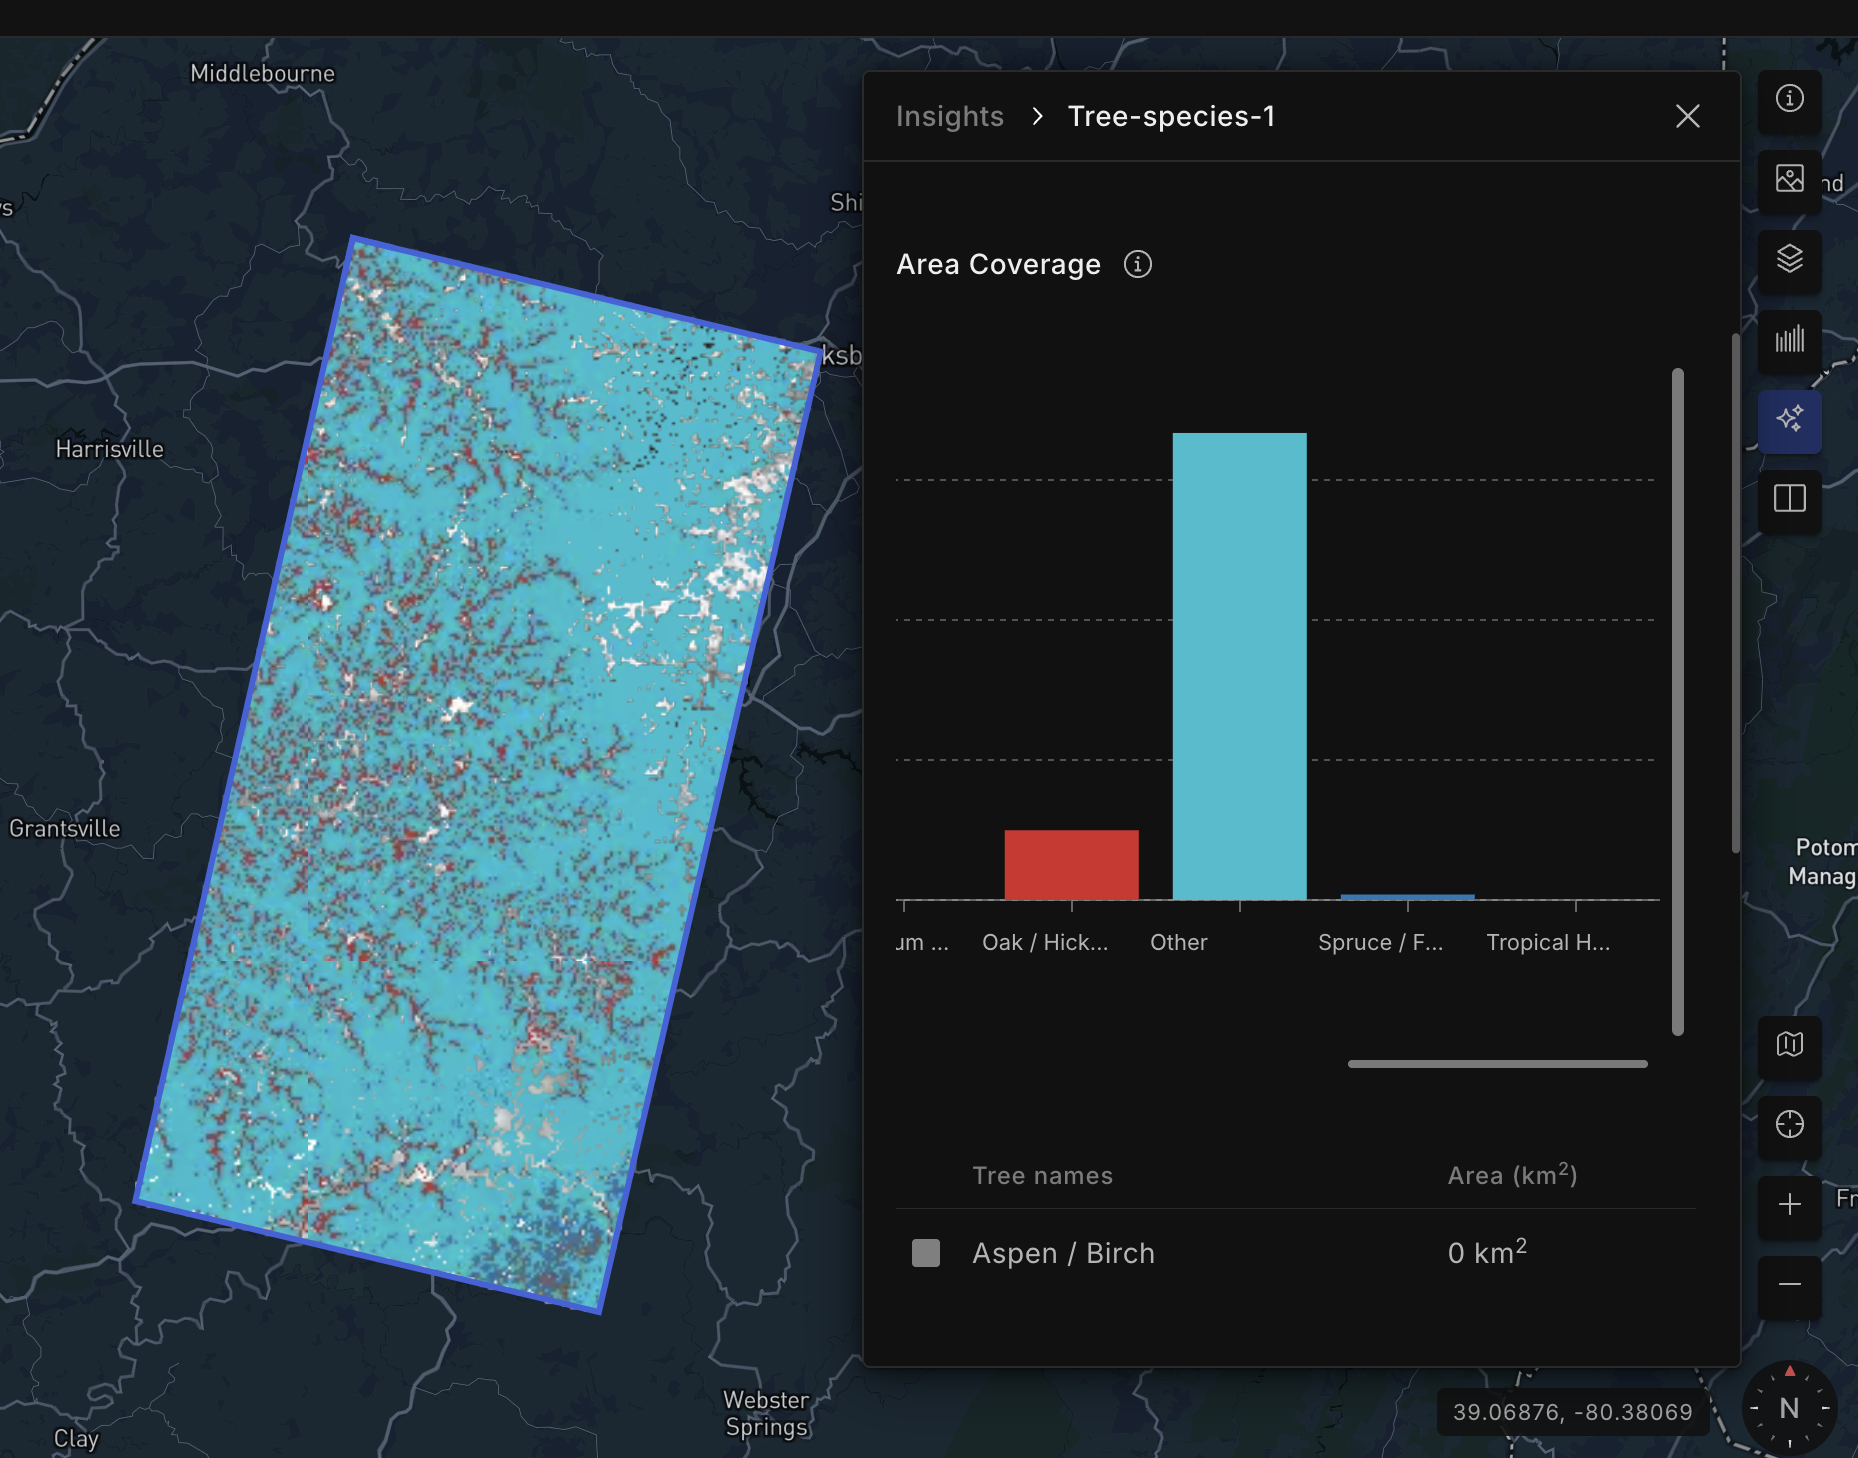Click the red Oak / Hickory bar

[1071, 865]
